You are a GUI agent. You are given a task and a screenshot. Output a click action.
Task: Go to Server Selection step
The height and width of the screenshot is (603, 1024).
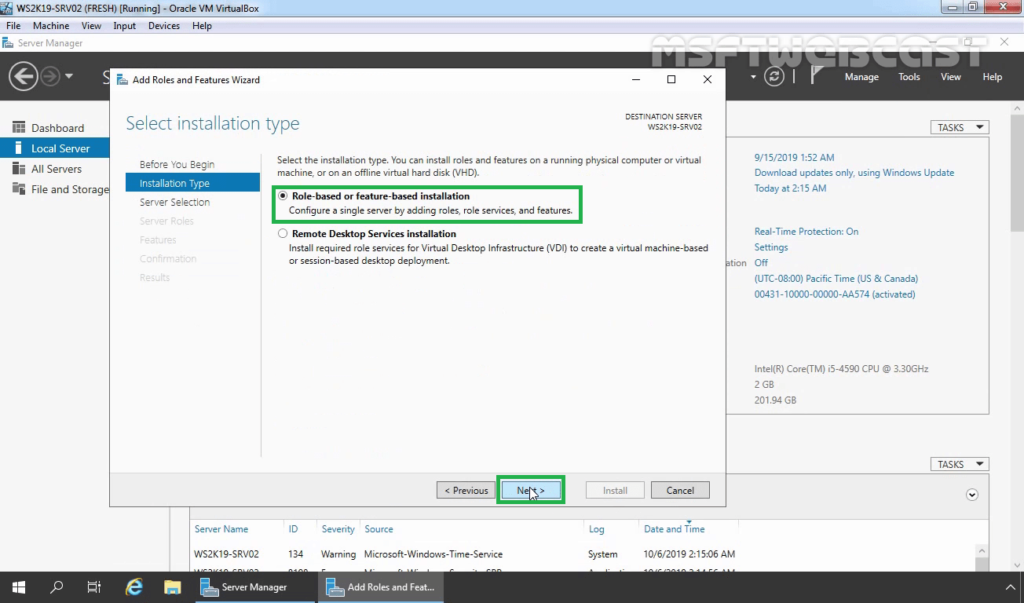pyautogui.click(x=174, y=202)
